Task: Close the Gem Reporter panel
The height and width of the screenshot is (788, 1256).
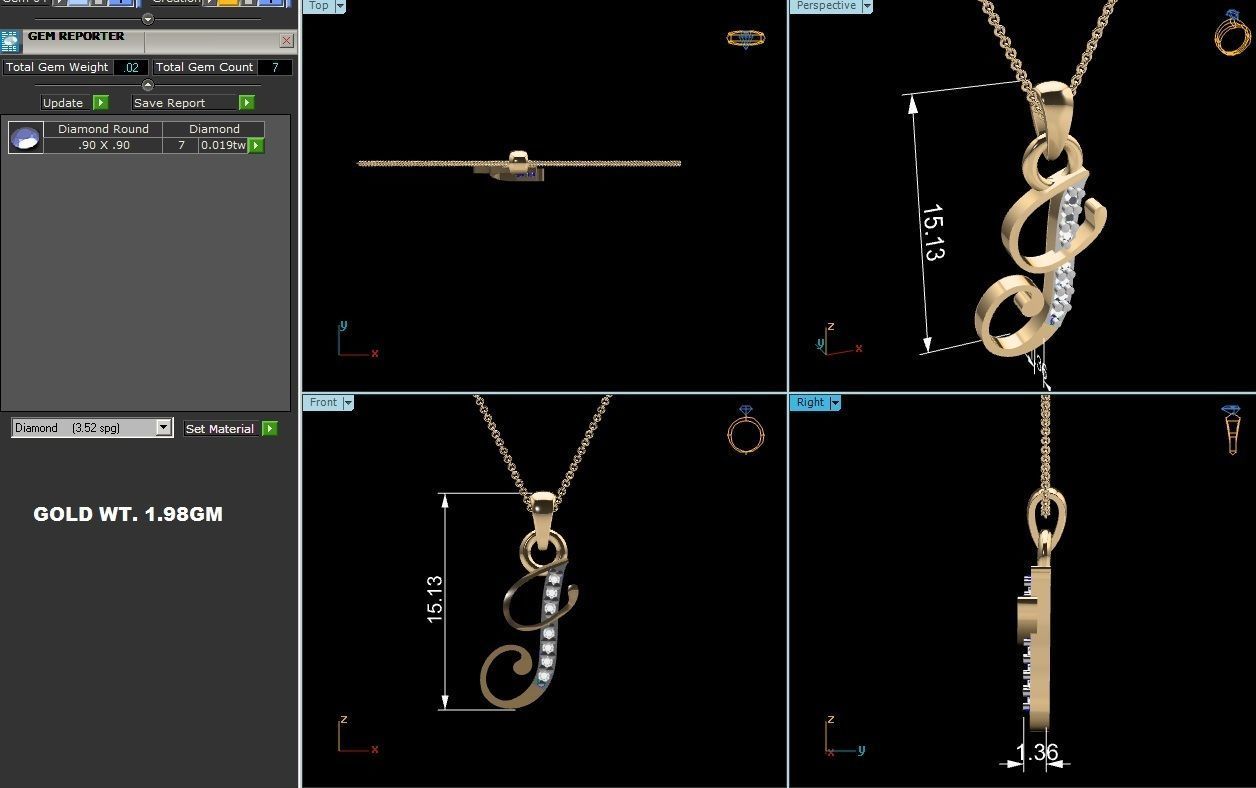Action: [287, 41]
